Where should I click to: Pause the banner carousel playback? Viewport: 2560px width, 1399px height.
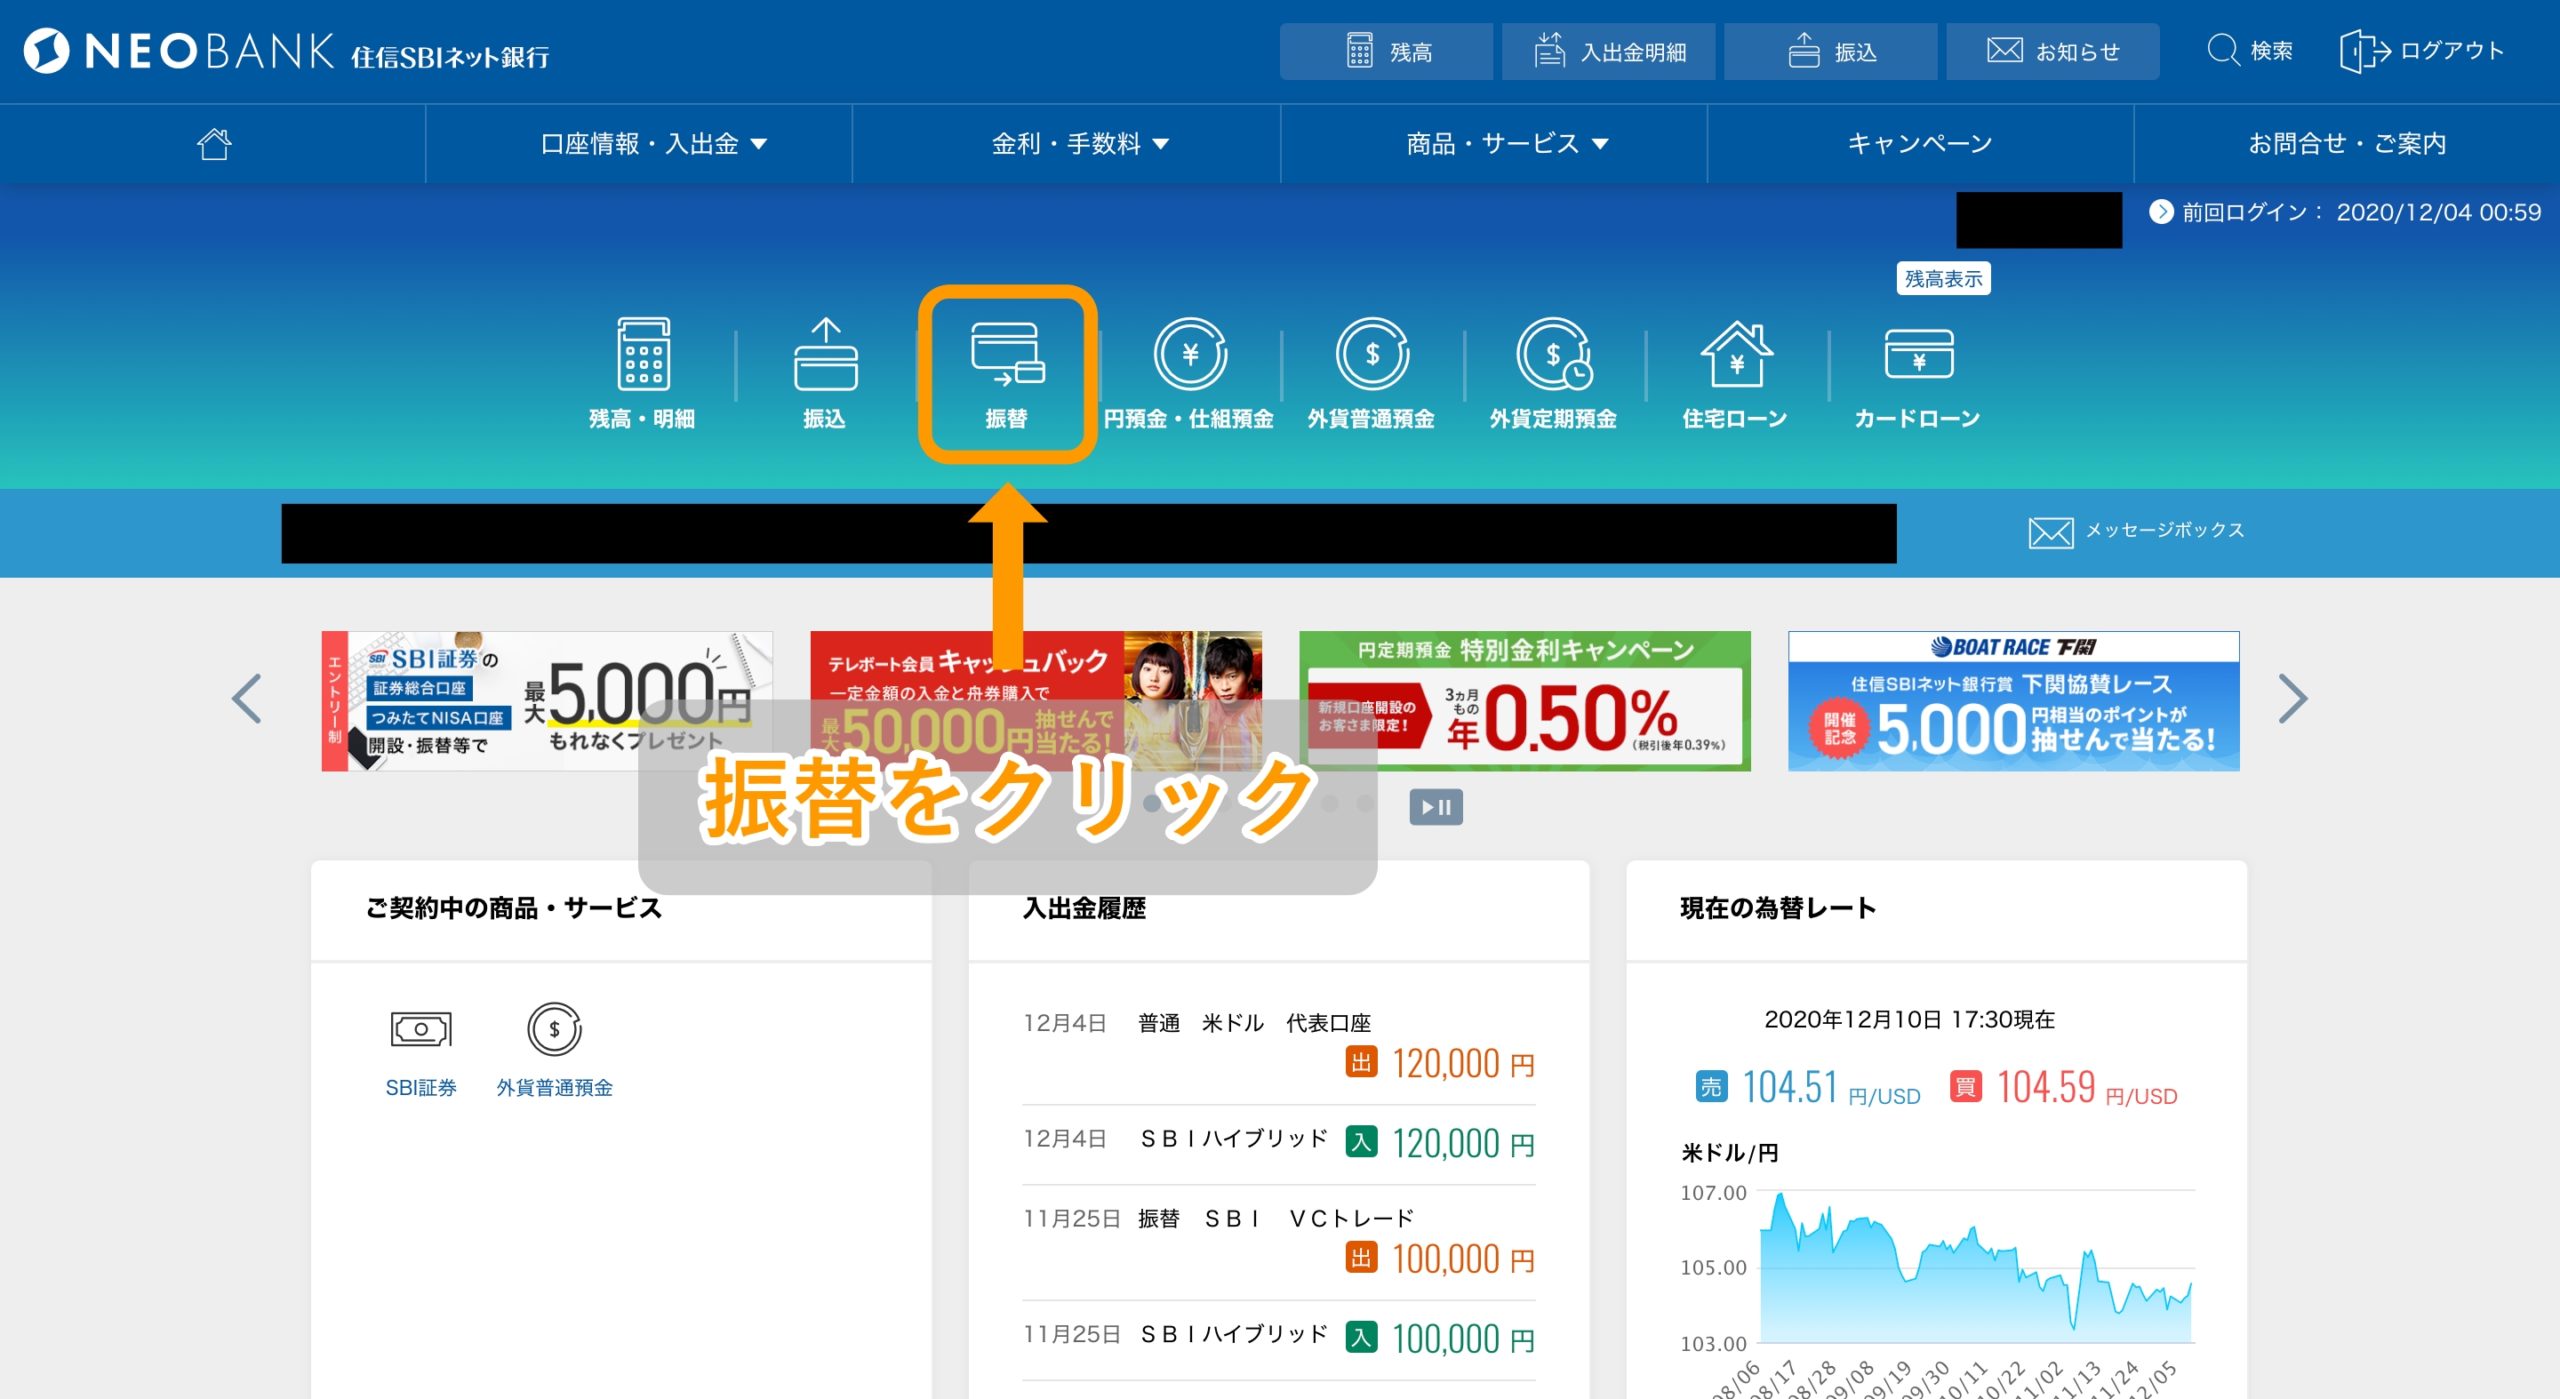point(1436,807)
